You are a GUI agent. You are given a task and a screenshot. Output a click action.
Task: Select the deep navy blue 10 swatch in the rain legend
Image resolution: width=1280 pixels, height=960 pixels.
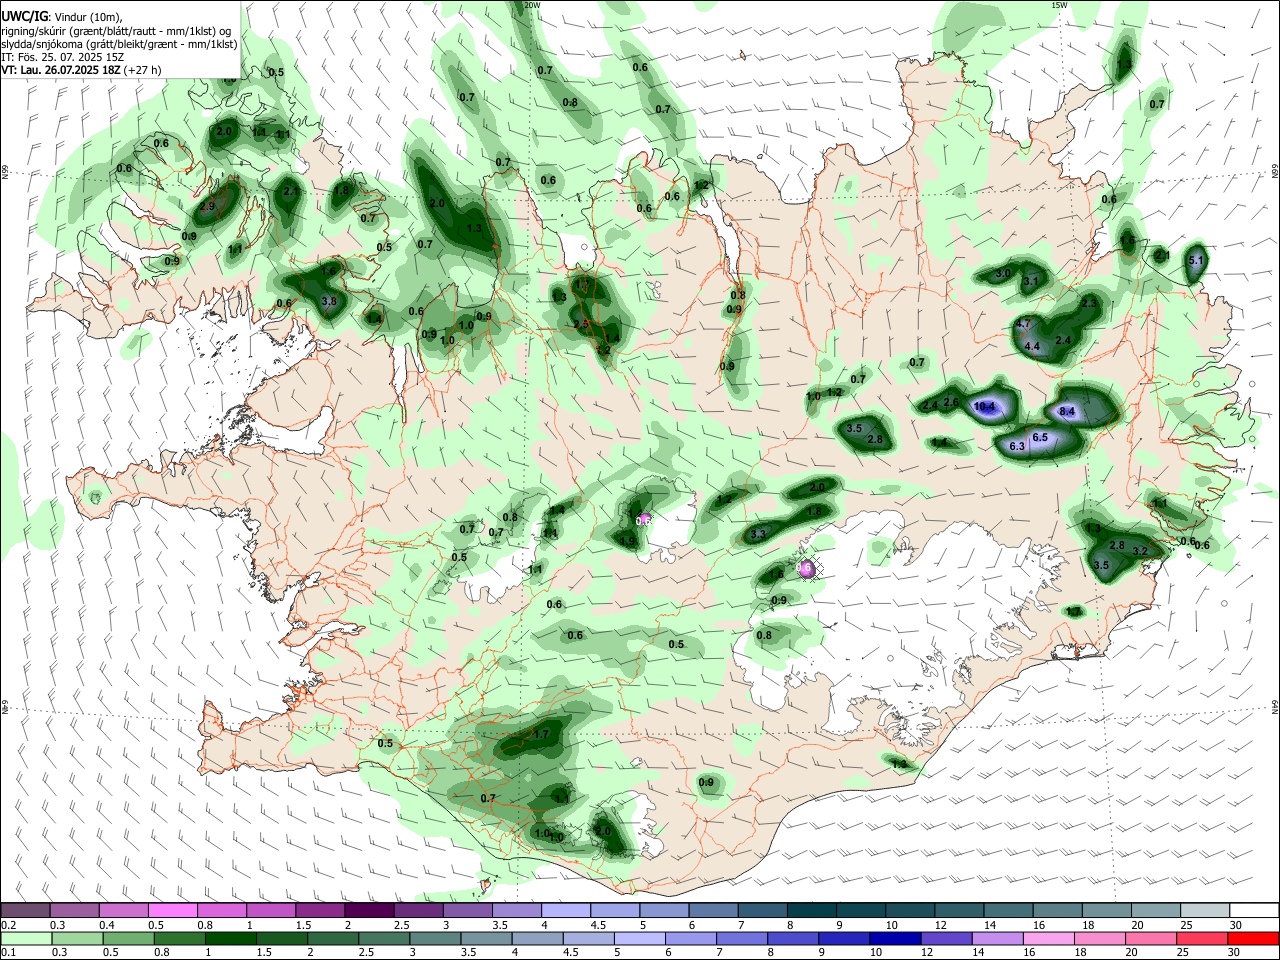coord(893,939)
